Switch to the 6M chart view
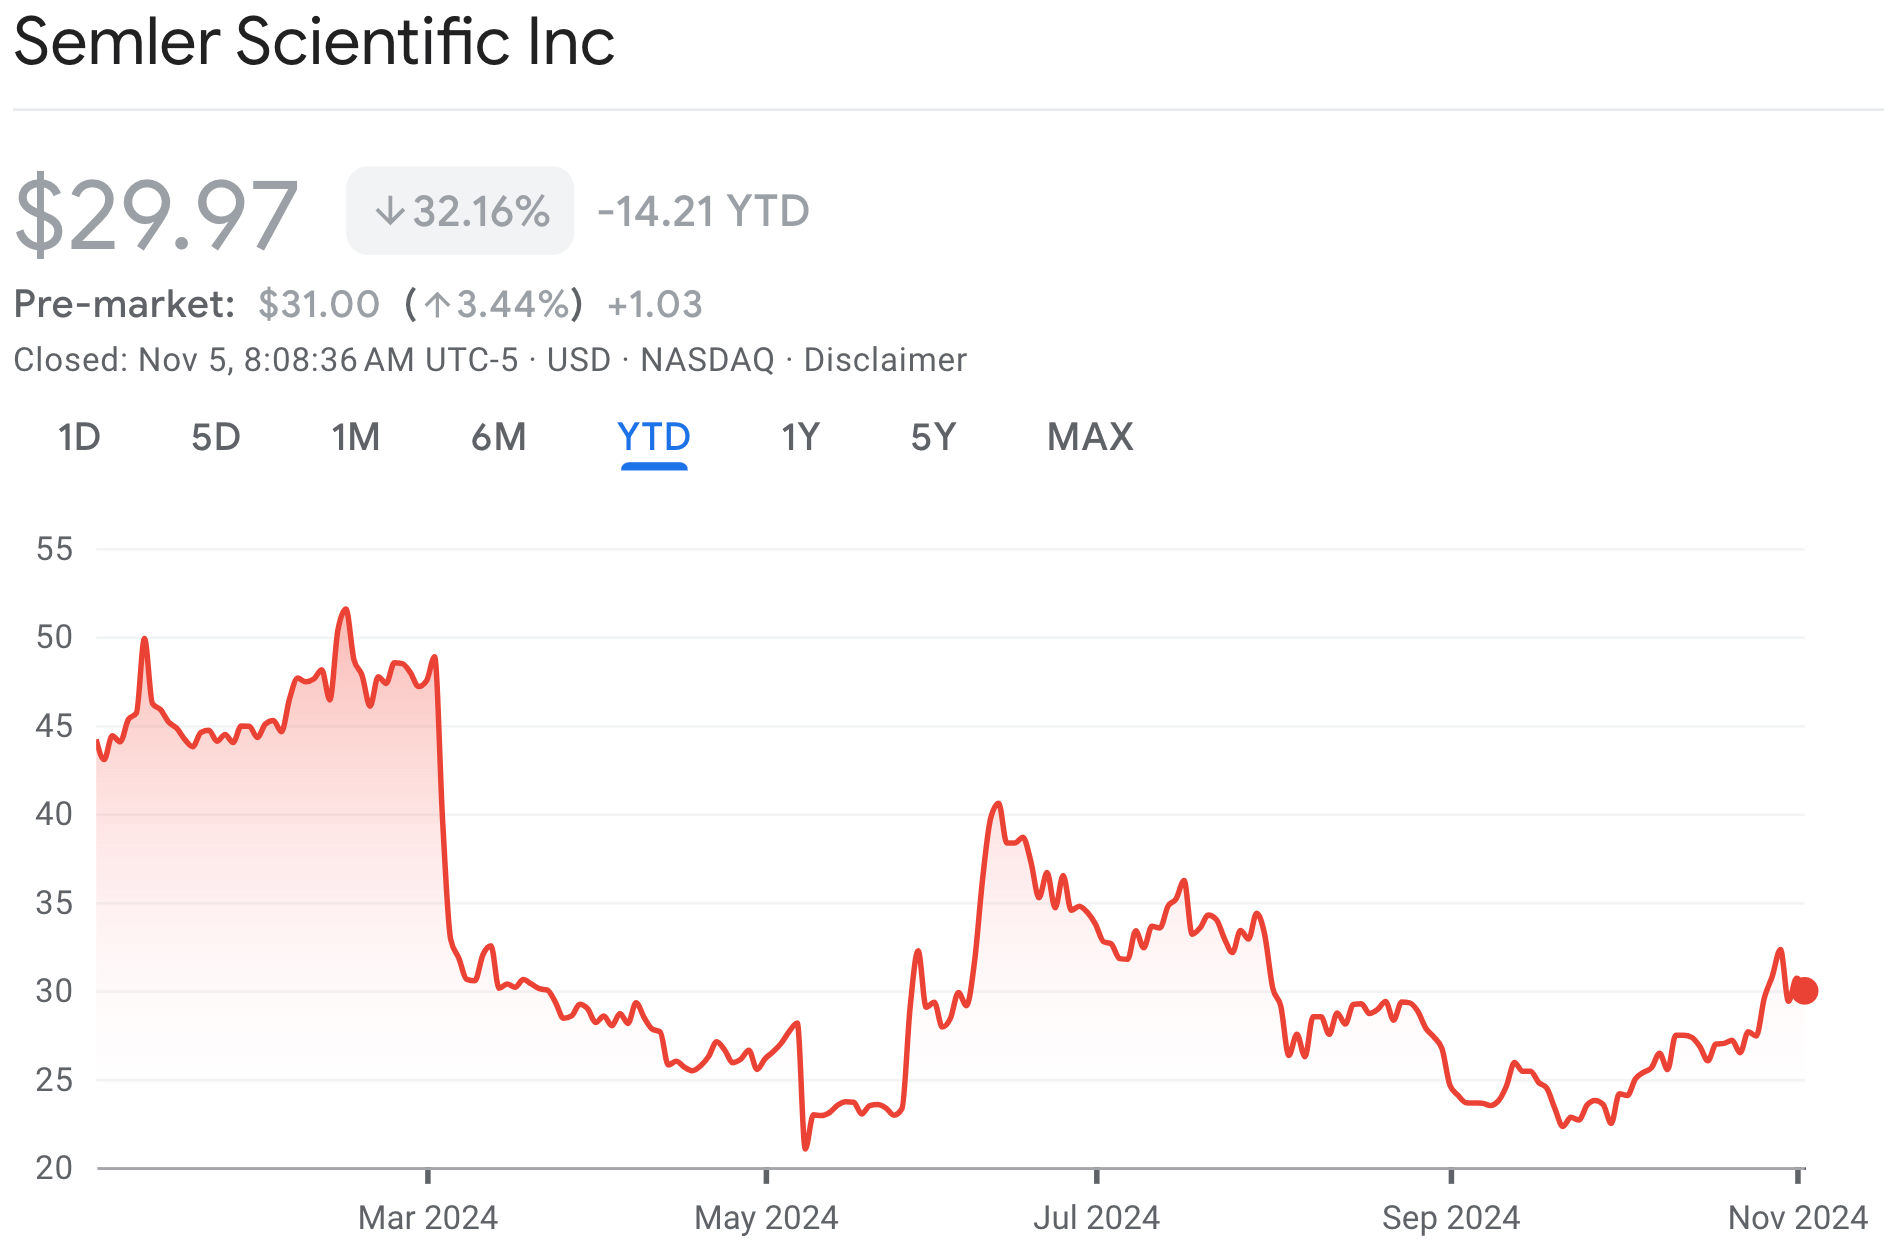Viewport: 1884px width, 1249px height. pos(497,437)
